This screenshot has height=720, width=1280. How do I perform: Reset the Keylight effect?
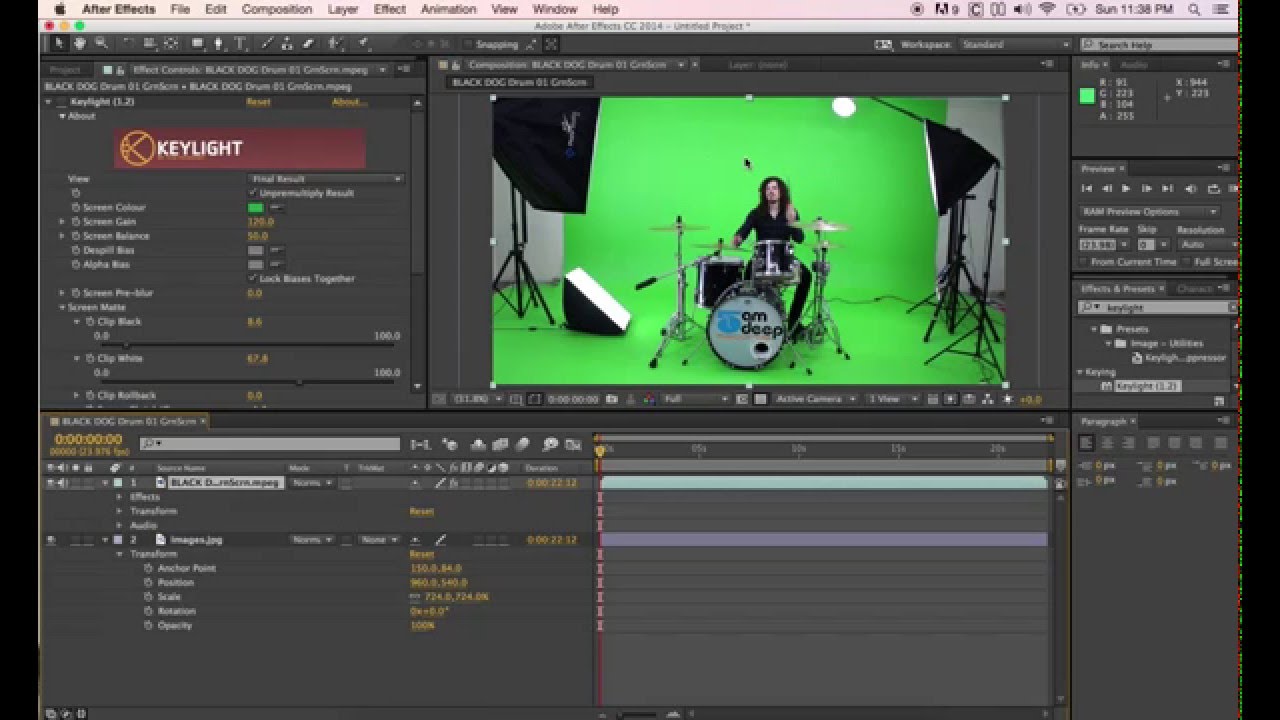pyautogui.click(x=258, y=102)
